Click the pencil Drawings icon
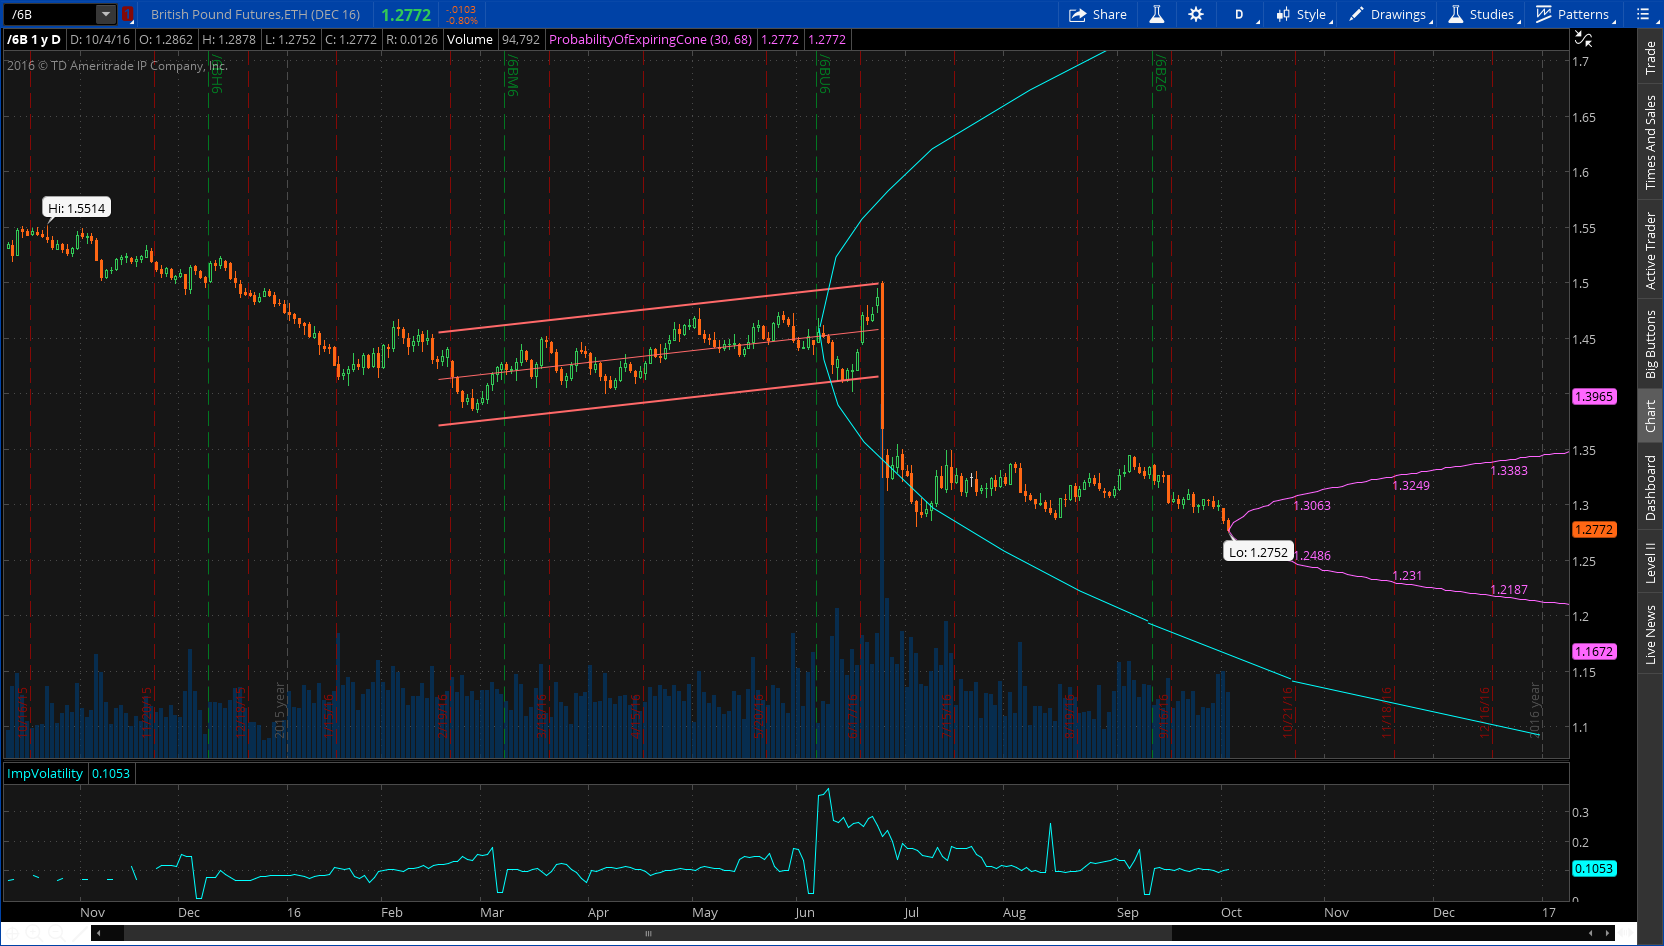Image resolution: width=1664 pixels, height=946 pixels. click(x=1356, y=14)
